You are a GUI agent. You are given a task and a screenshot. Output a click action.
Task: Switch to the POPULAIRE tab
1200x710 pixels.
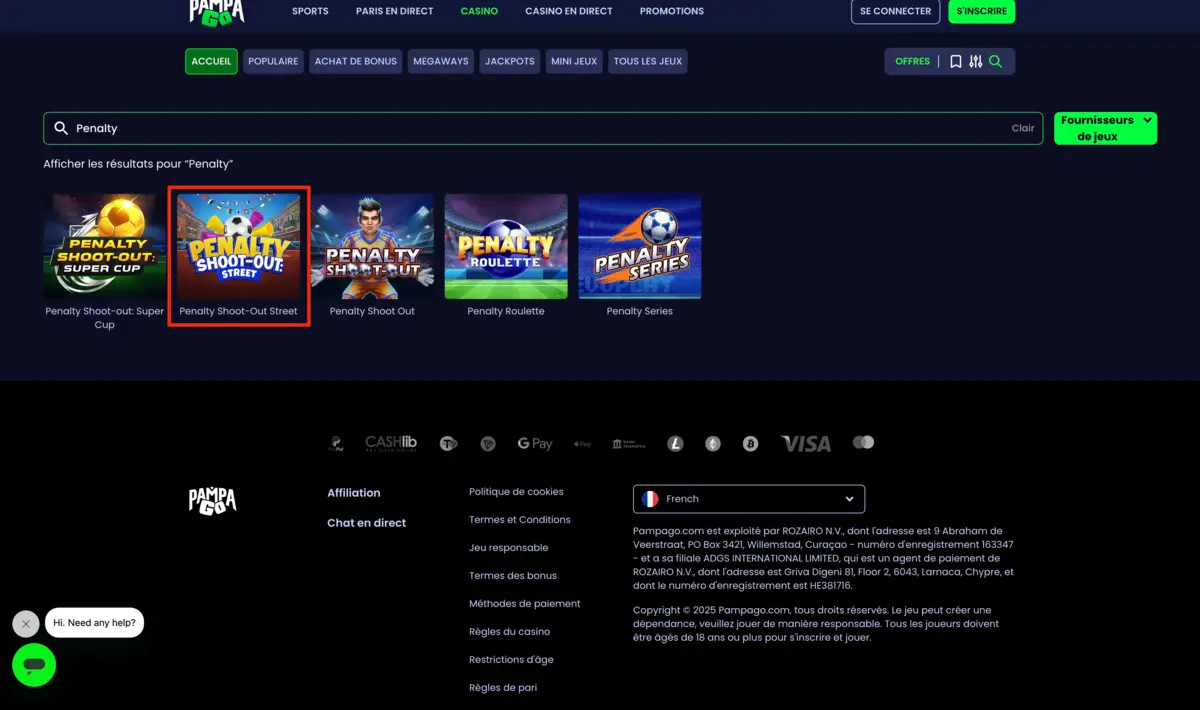273,61
